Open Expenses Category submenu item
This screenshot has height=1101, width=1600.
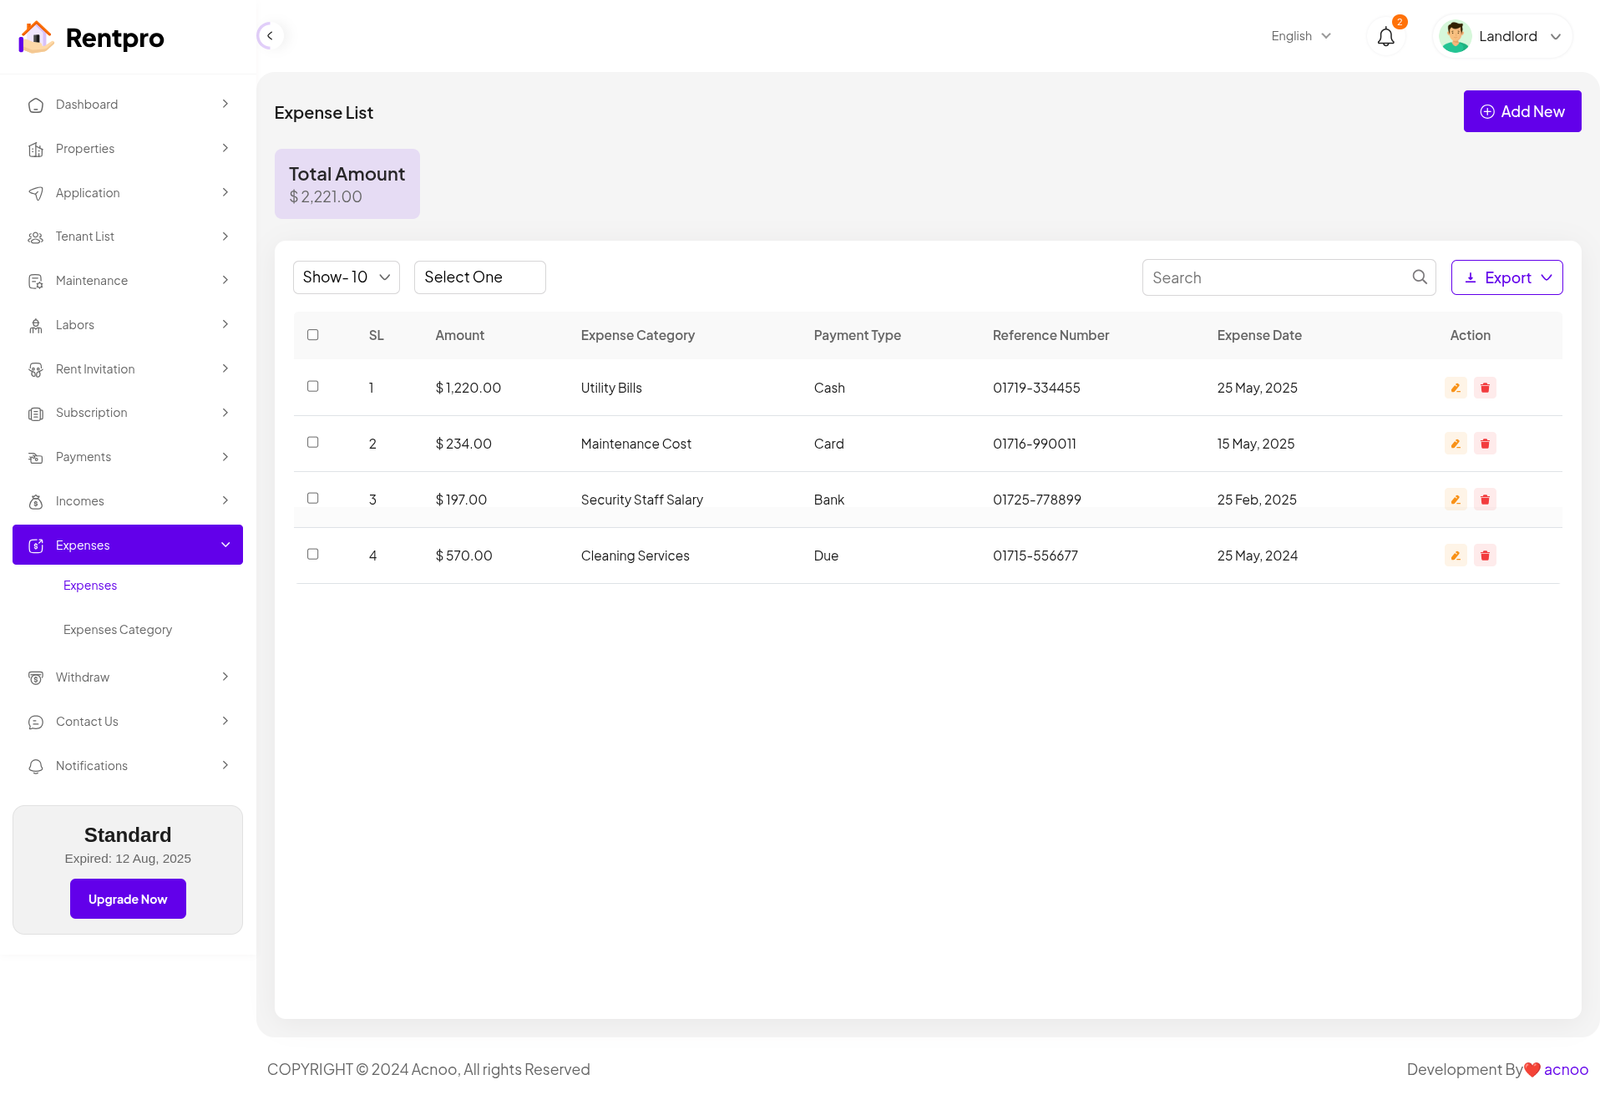pos(117,630)
